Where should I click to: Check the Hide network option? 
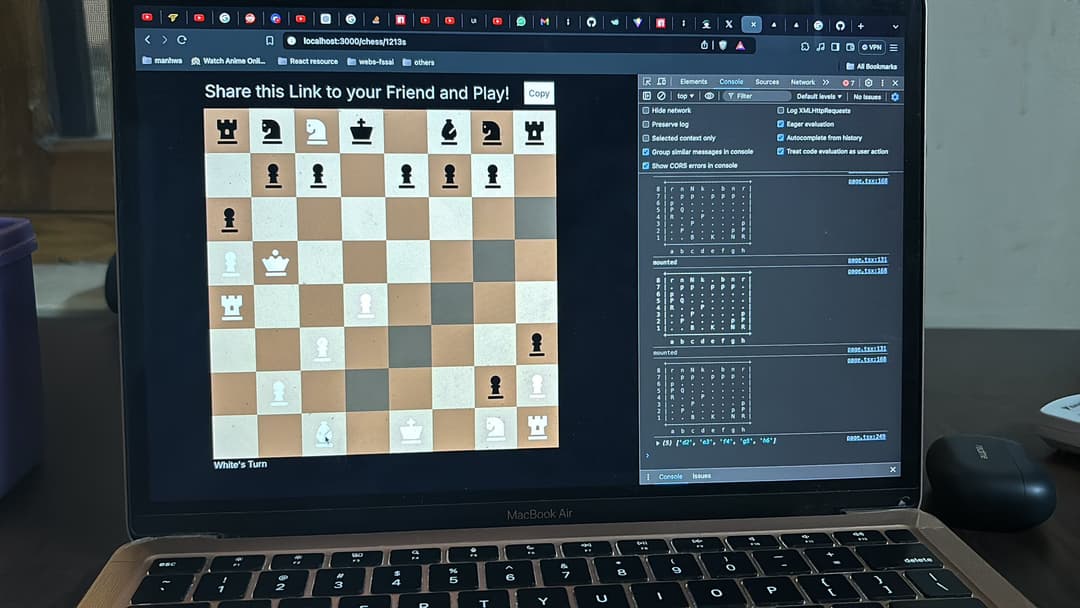[645, 110]
